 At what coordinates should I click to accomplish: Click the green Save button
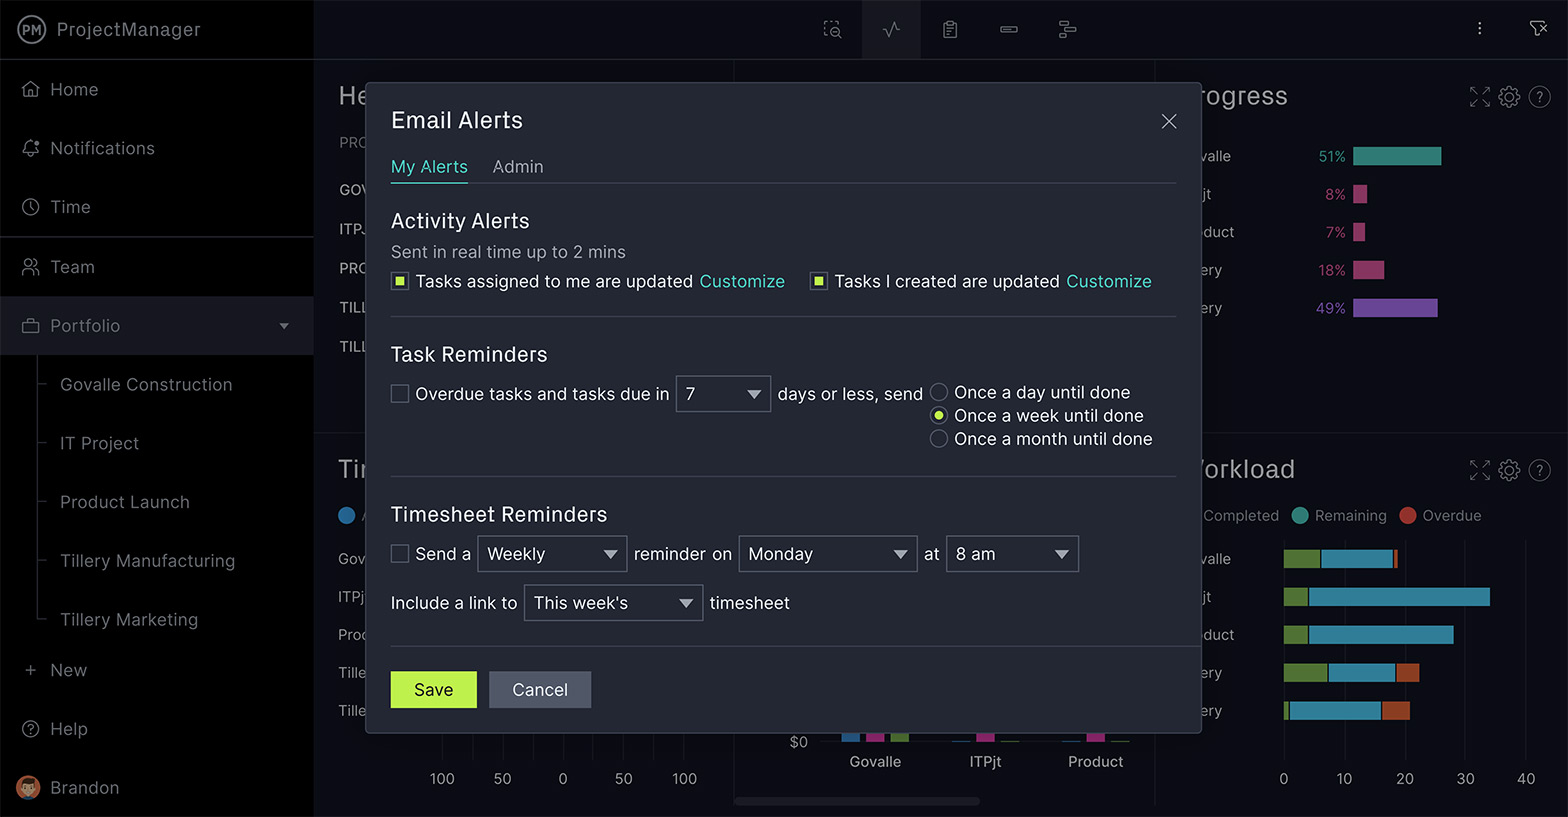point(433,690)
